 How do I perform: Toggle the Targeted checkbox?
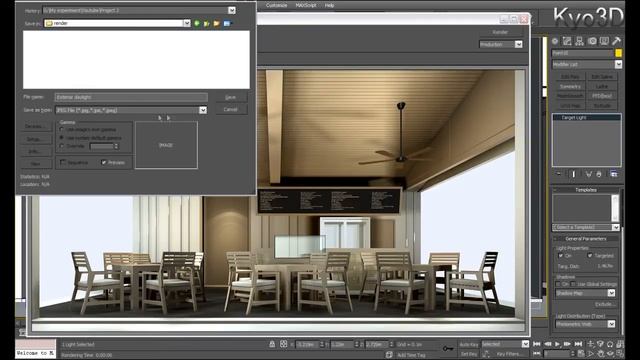pos(589,256)
